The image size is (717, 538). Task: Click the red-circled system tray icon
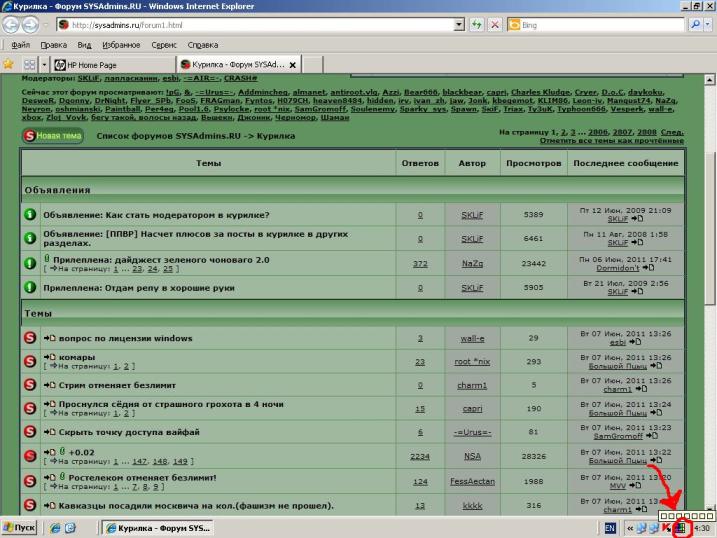[680, 528]
